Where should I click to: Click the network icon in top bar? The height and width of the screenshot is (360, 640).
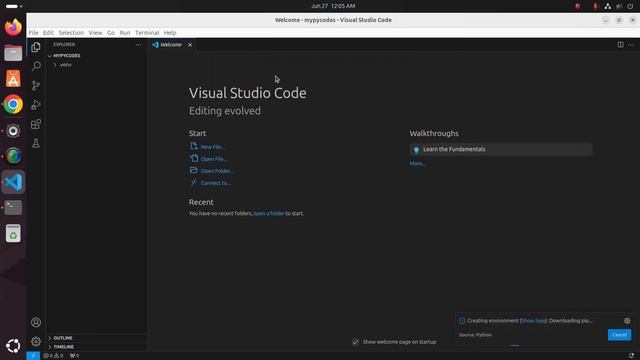[608, 6]
